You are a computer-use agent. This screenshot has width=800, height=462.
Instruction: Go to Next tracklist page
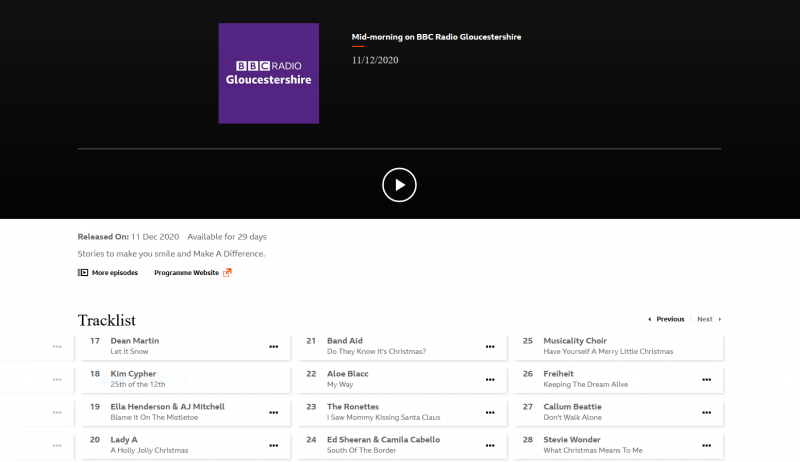click(x=706, y=319)
